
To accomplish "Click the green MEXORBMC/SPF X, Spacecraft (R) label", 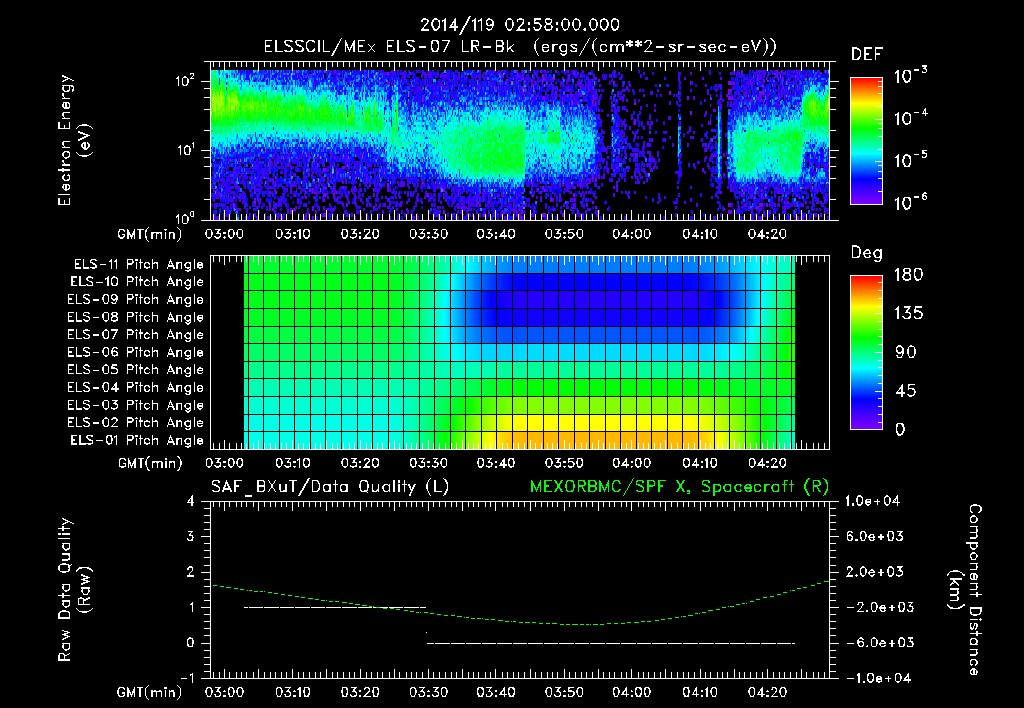I will point(679,487).
